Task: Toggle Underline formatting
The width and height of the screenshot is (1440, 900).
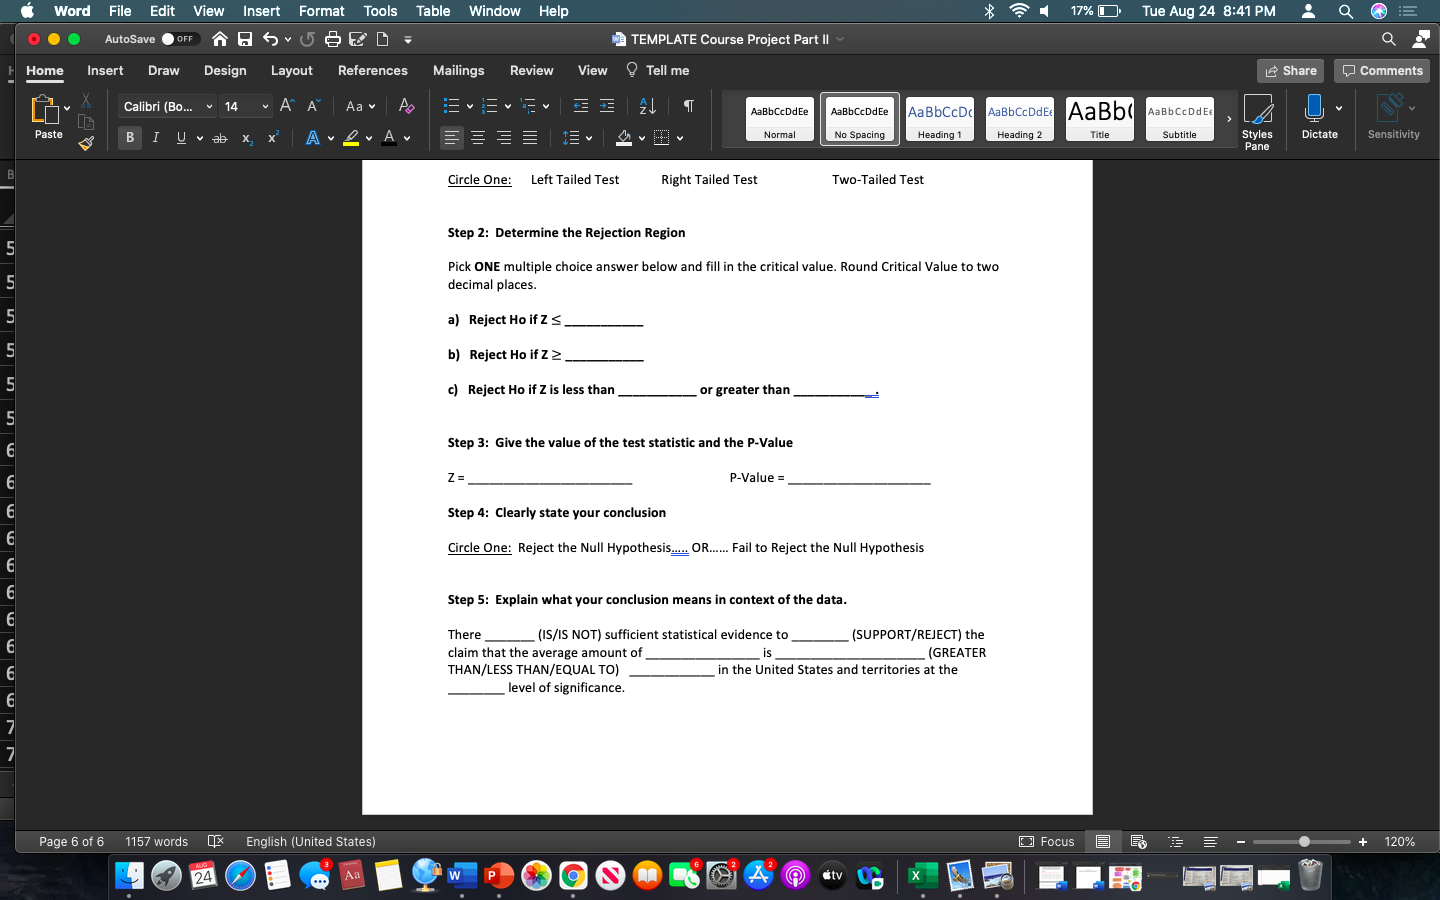Action: 181,138
